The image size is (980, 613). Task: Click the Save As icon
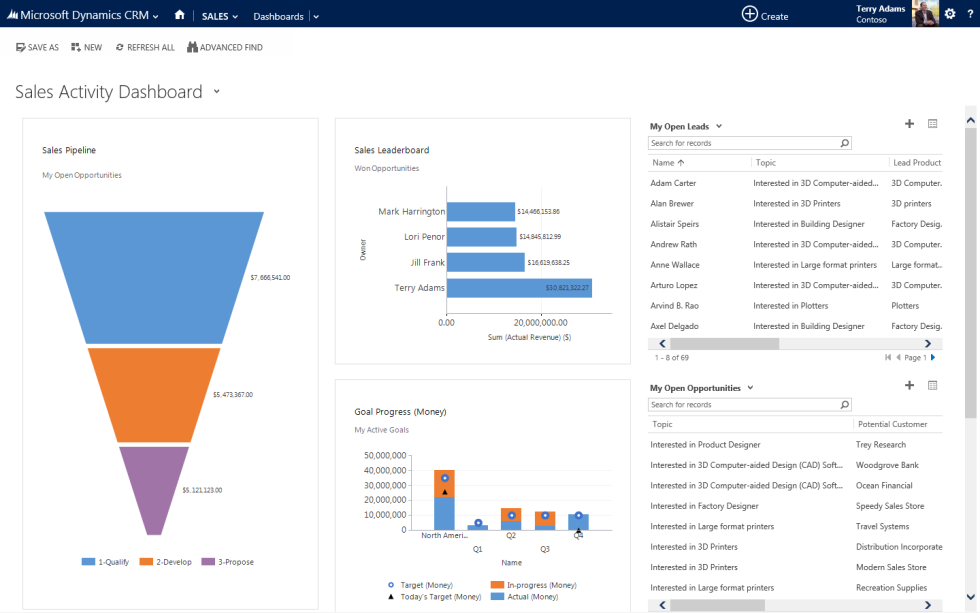pos(21,46)
